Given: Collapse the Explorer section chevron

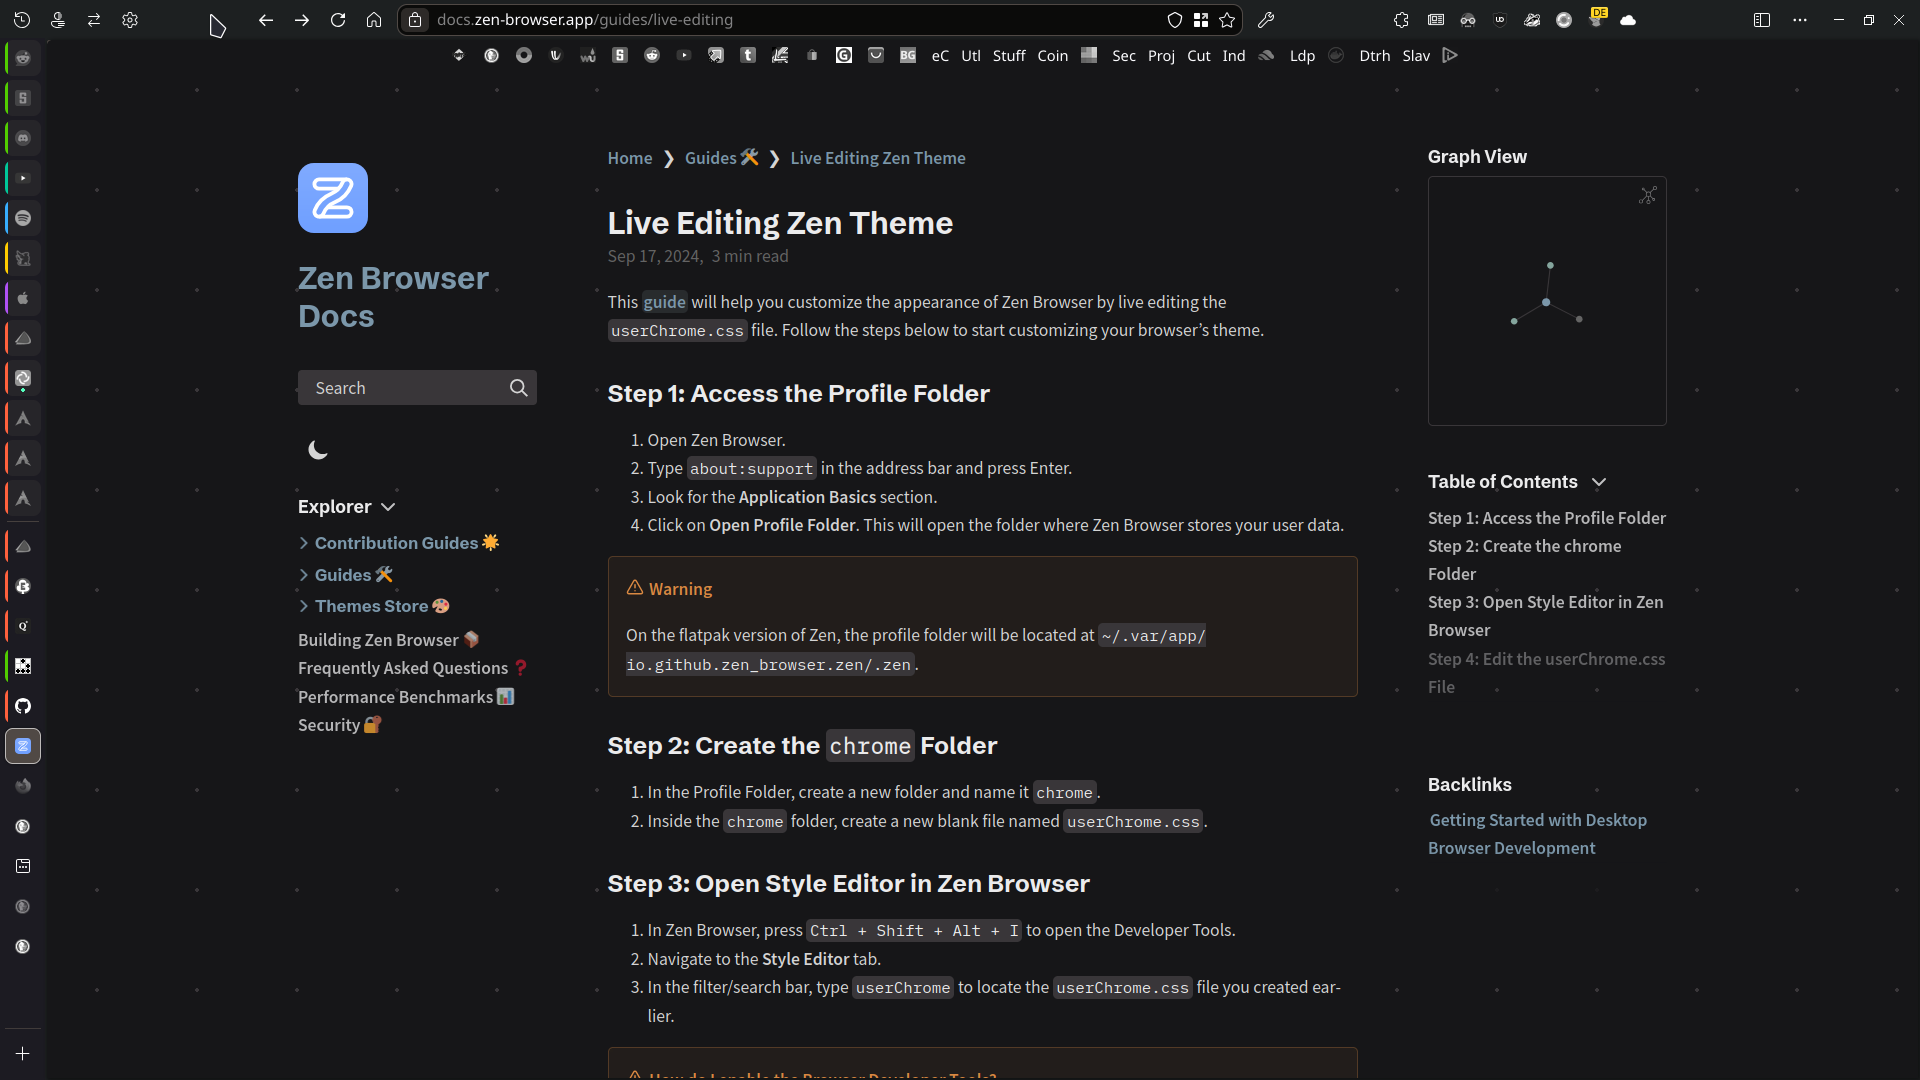Looking at the screenshot, I should point(388,507).
